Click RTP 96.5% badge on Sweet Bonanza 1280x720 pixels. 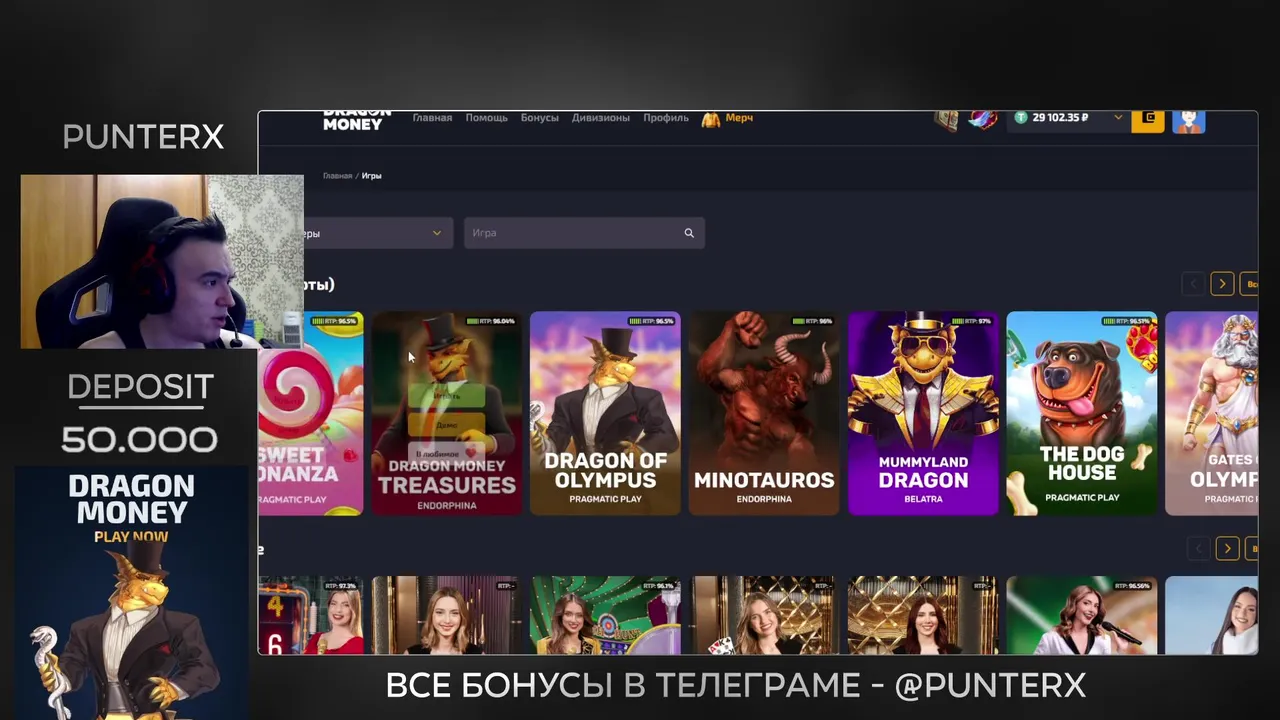(334, 321)
